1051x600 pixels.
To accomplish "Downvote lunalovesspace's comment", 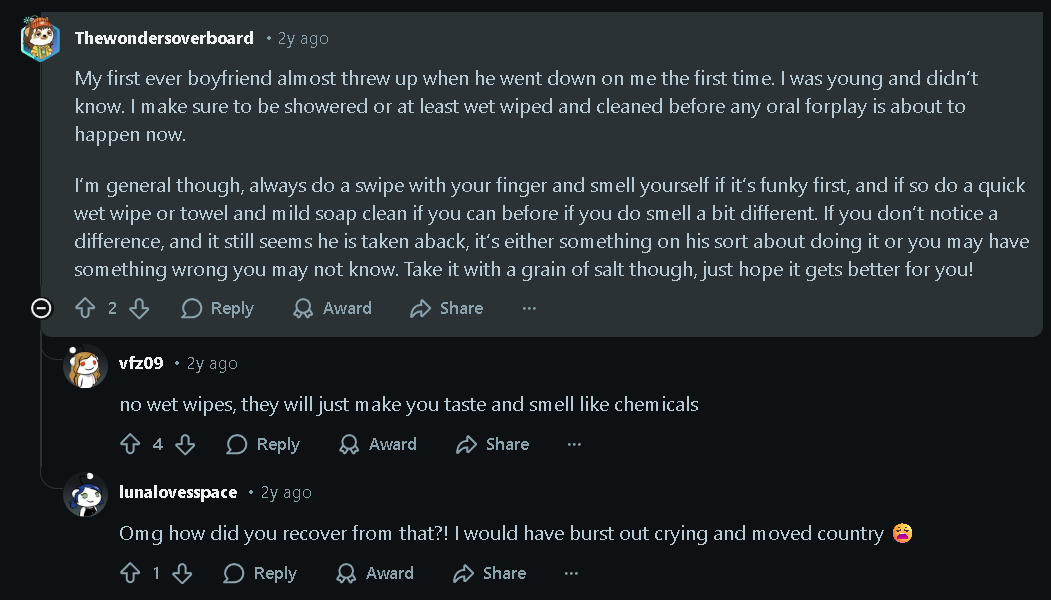I will pos(182,573).
